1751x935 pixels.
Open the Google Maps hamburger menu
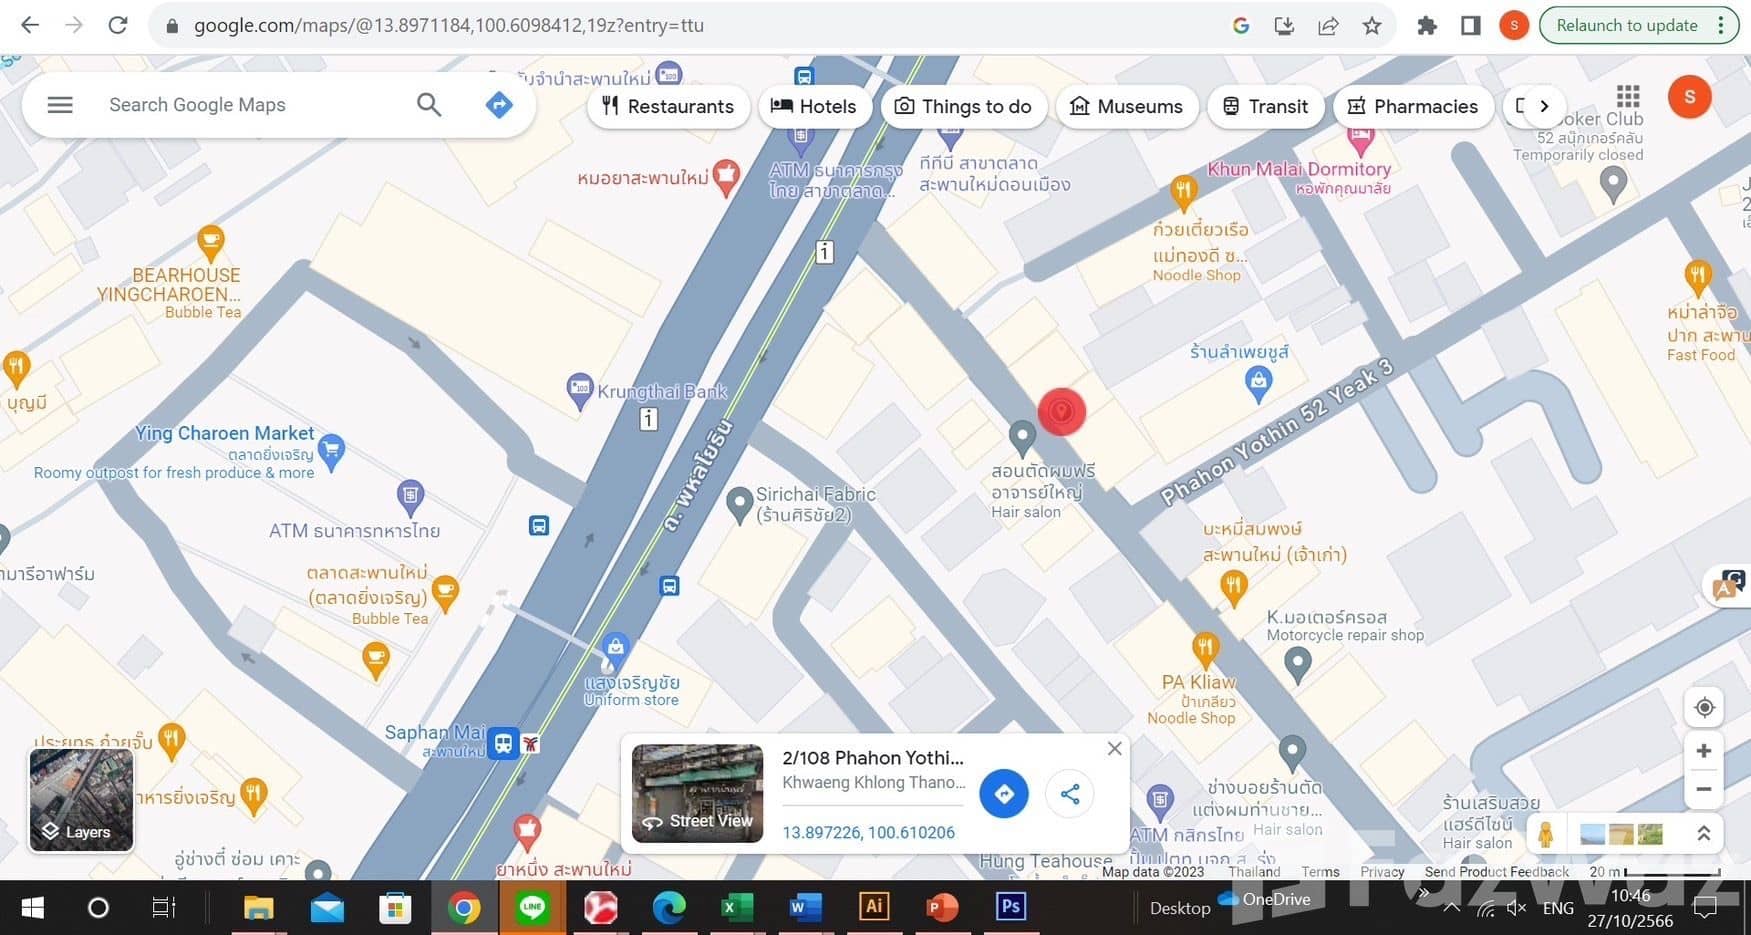point(60,105)
